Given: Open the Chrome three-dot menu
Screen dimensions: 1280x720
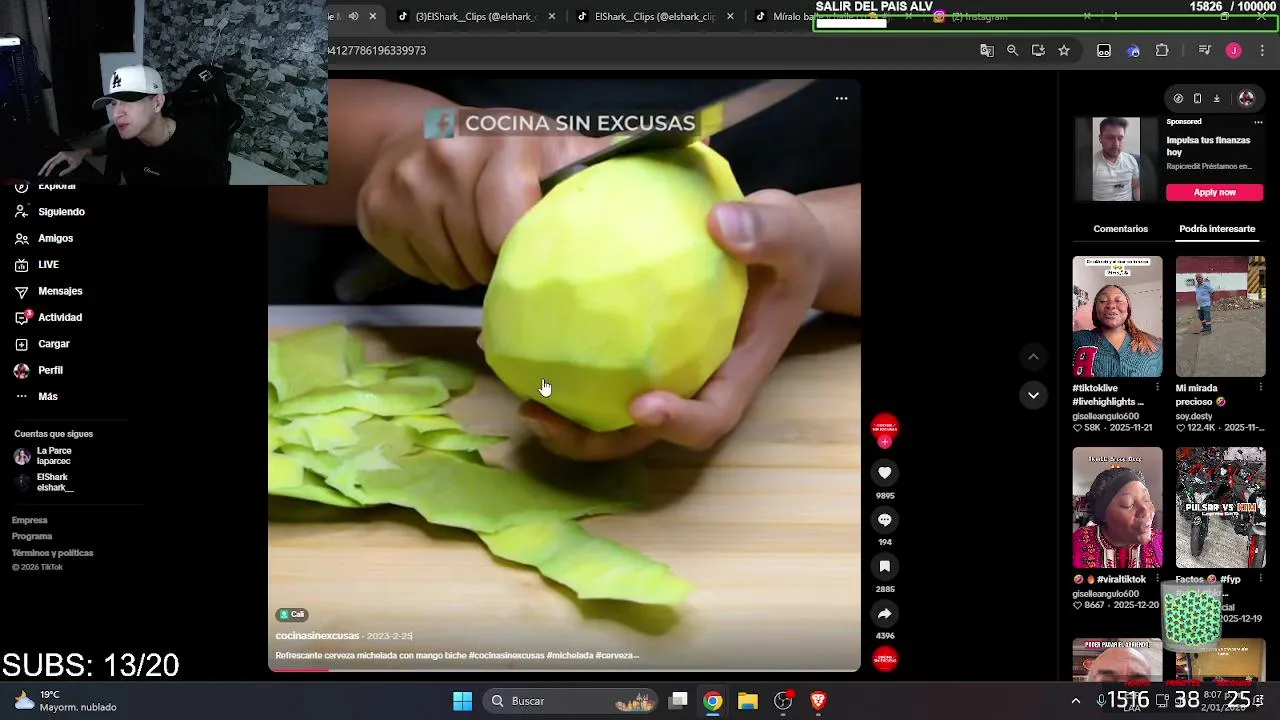Looking at the screenshot, I should pyautogui.click(x=1262, y=50).
